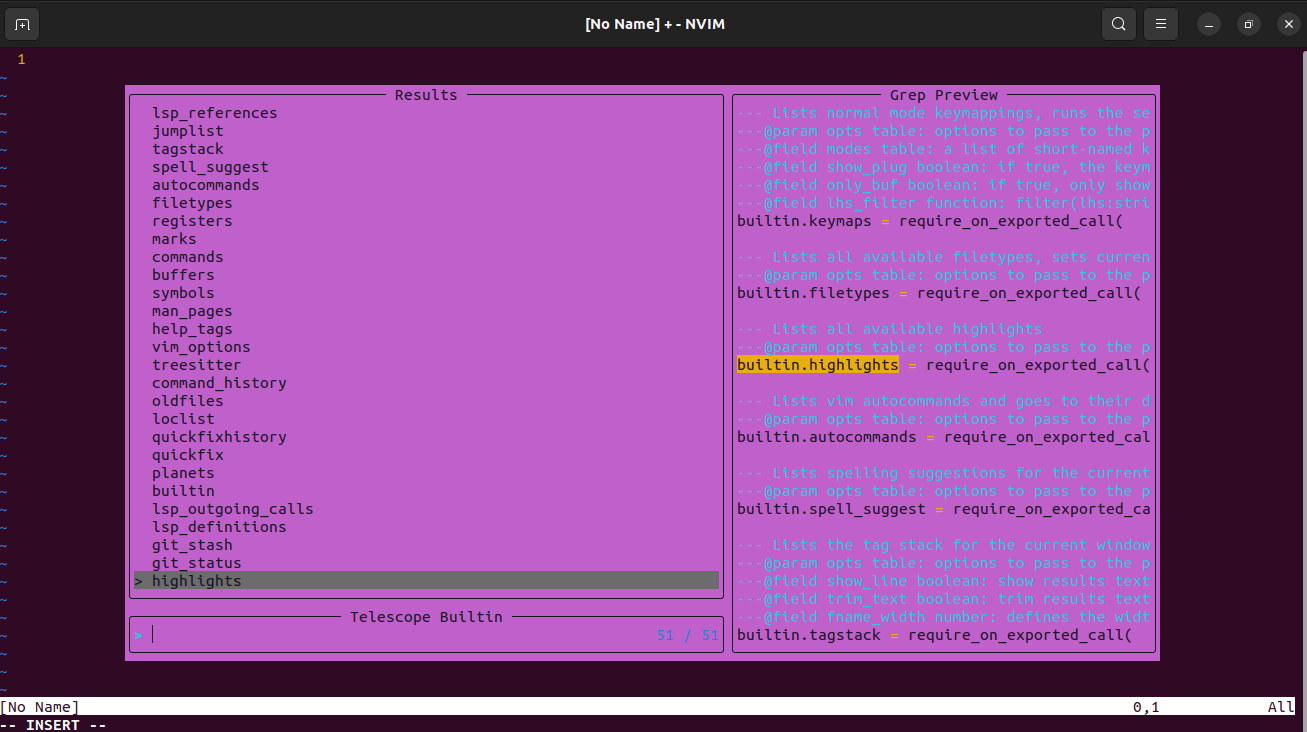This screenshot has height=732, width=1307.
Task: Click 'Lists the tag stack' comment line
Action: [x=944, y=545]
